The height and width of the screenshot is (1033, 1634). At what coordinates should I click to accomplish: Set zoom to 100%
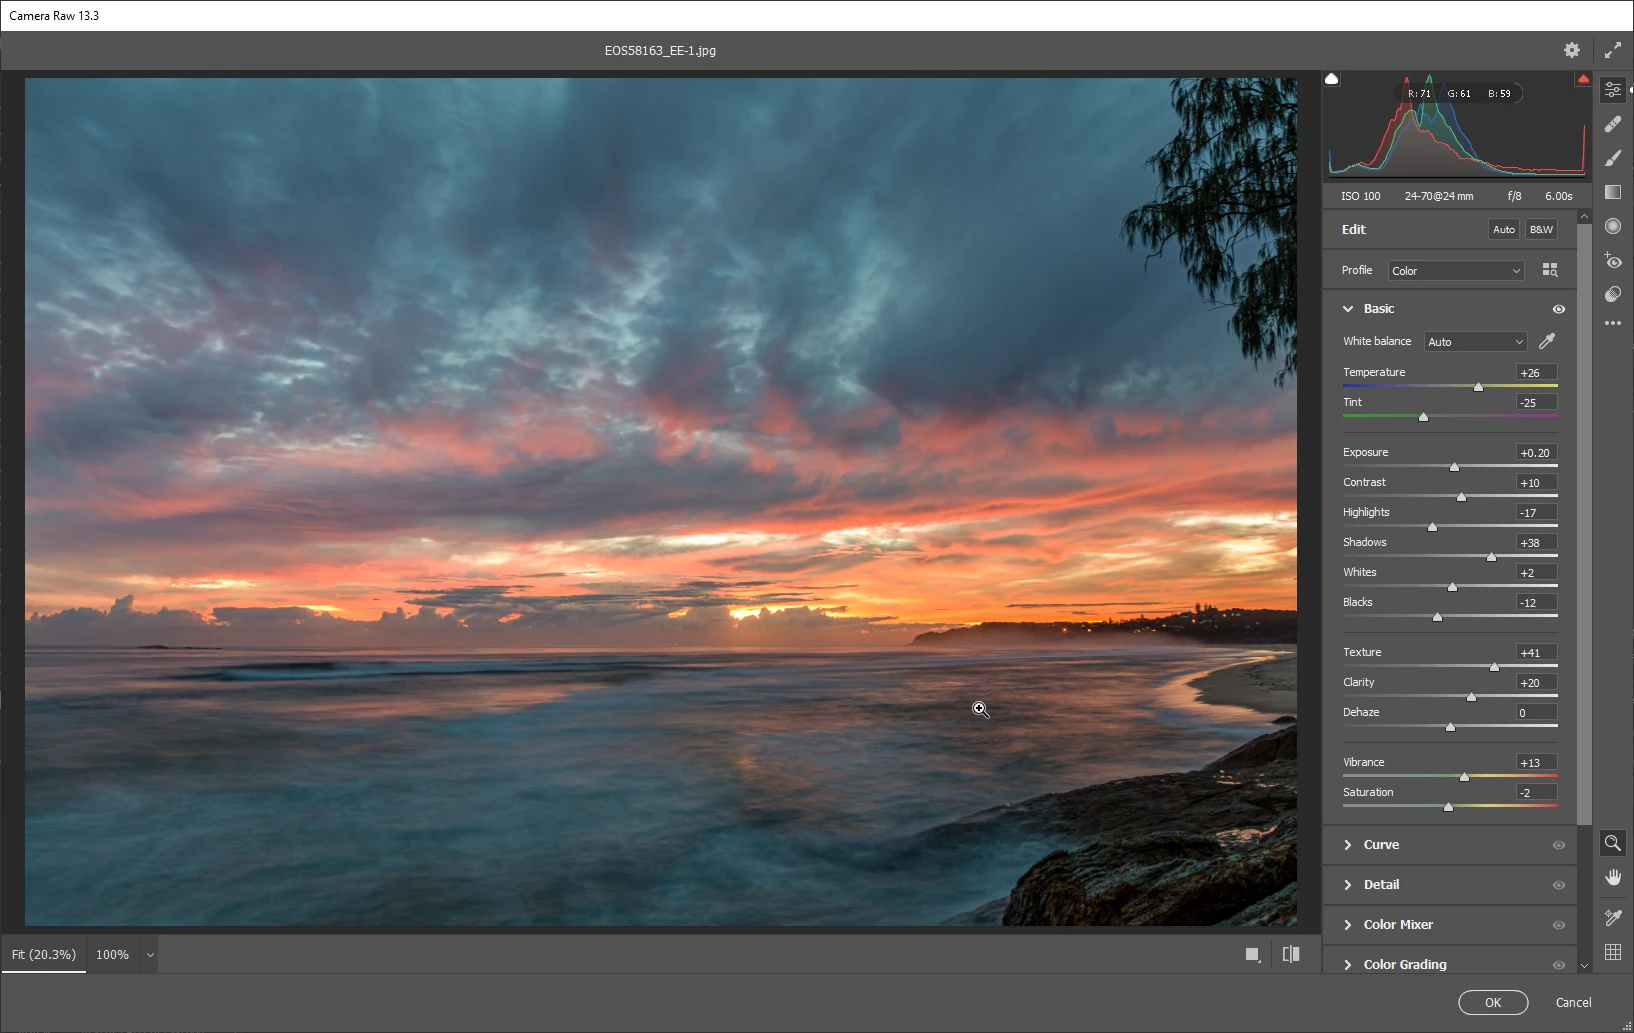pos(113,955)
